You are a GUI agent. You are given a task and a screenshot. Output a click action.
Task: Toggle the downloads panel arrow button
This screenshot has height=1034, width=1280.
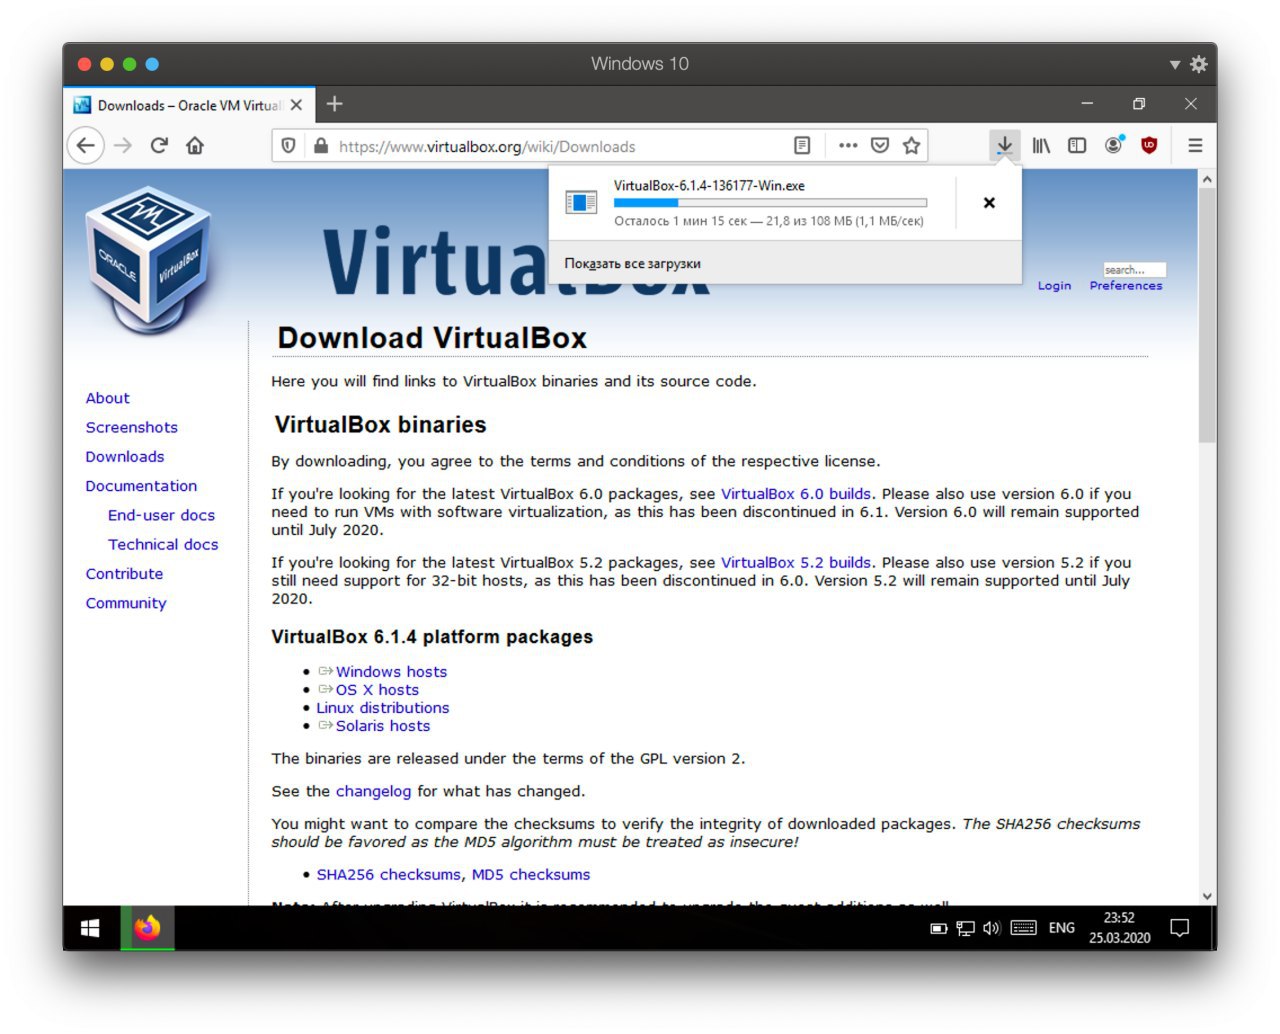point(1004,146)
